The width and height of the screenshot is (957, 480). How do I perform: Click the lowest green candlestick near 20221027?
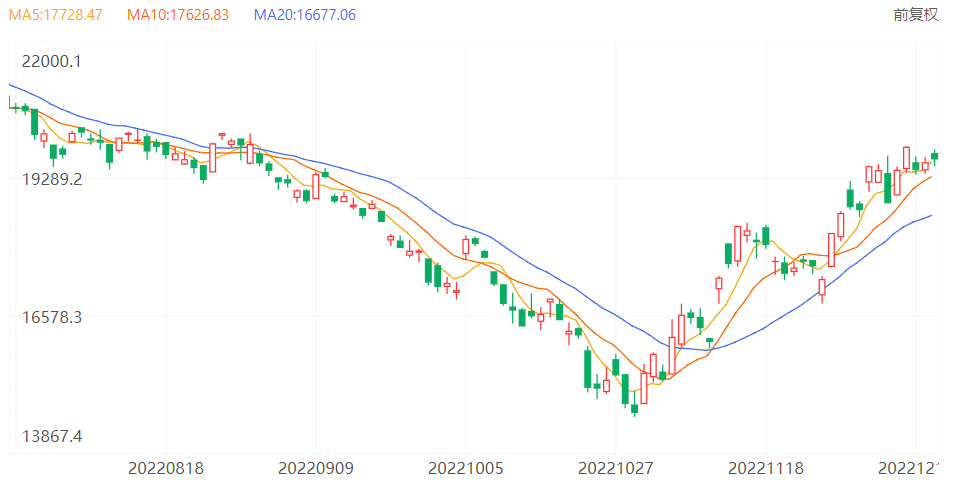pos(635,409)
